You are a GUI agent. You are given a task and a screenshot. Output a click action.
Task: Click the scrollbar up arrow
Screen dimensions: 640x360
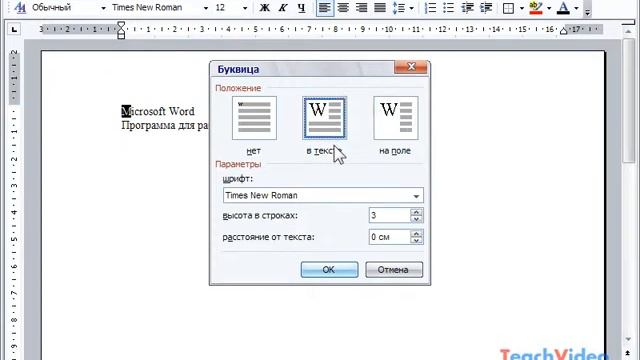[x=629, y=32]
